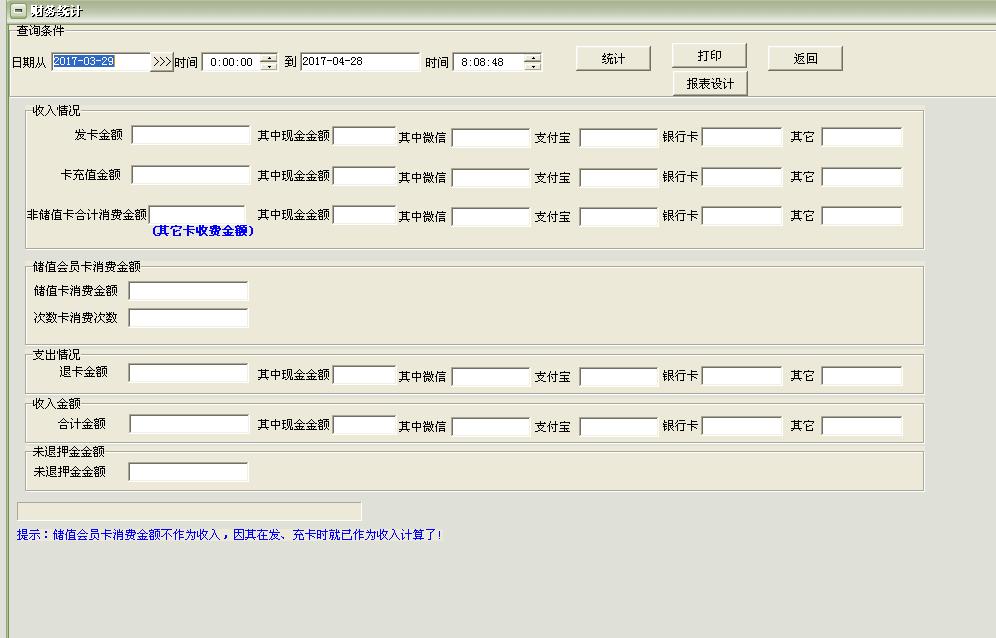The image size is (996, 638).
Task: Decrease start time with the down arrow
Action: (x=268, y=67)
